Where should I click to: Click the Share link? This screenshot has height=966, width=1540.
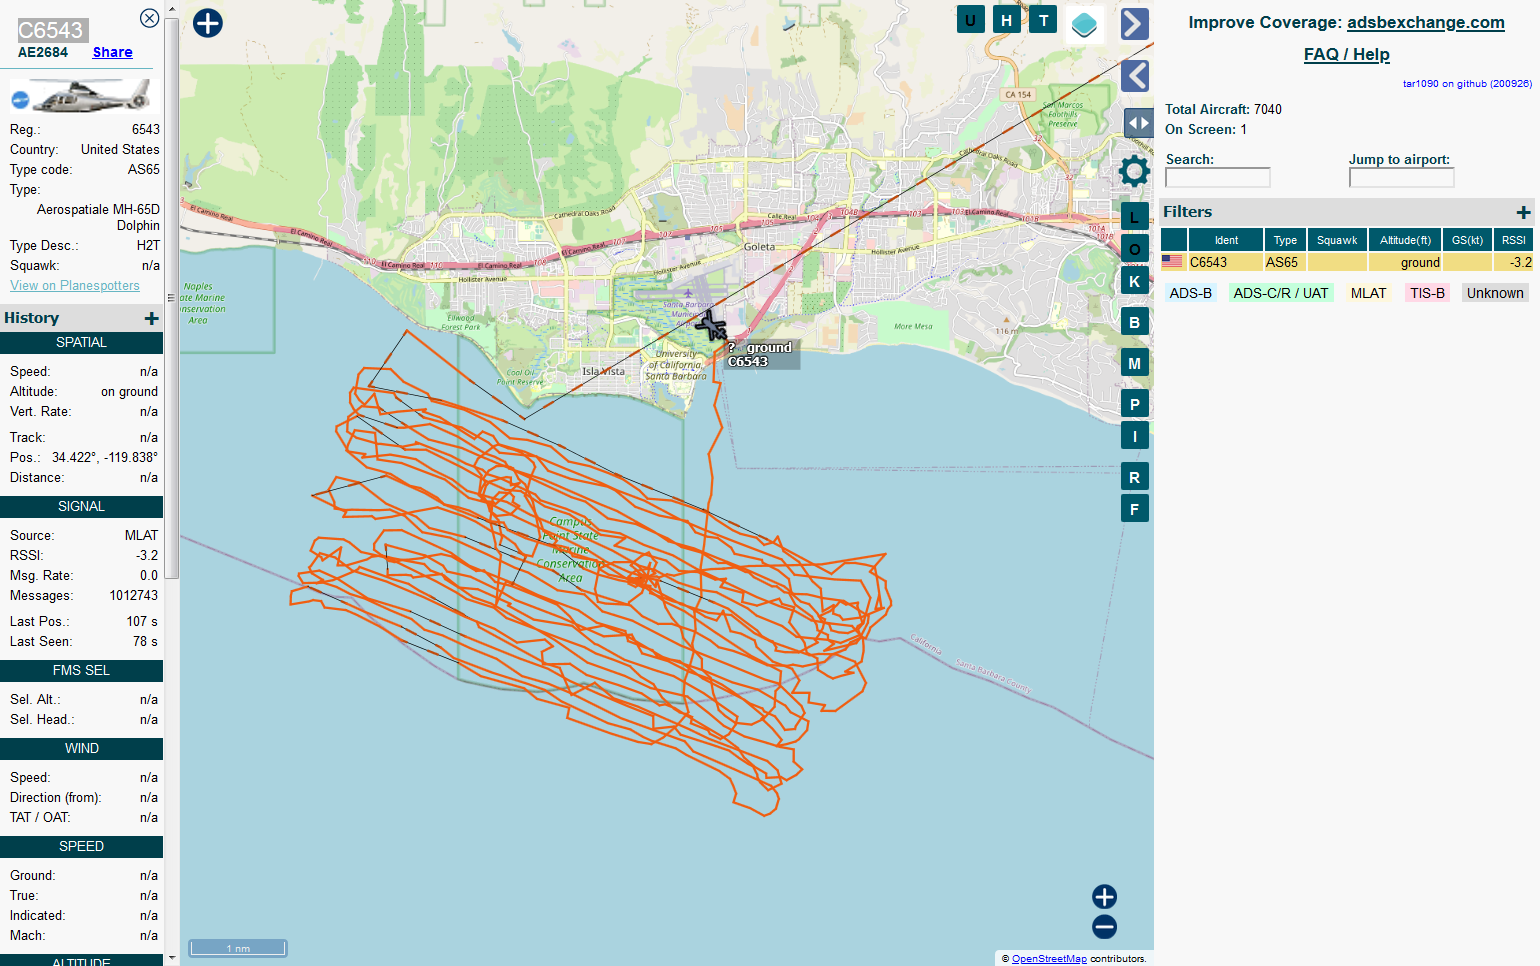(112, 52)
